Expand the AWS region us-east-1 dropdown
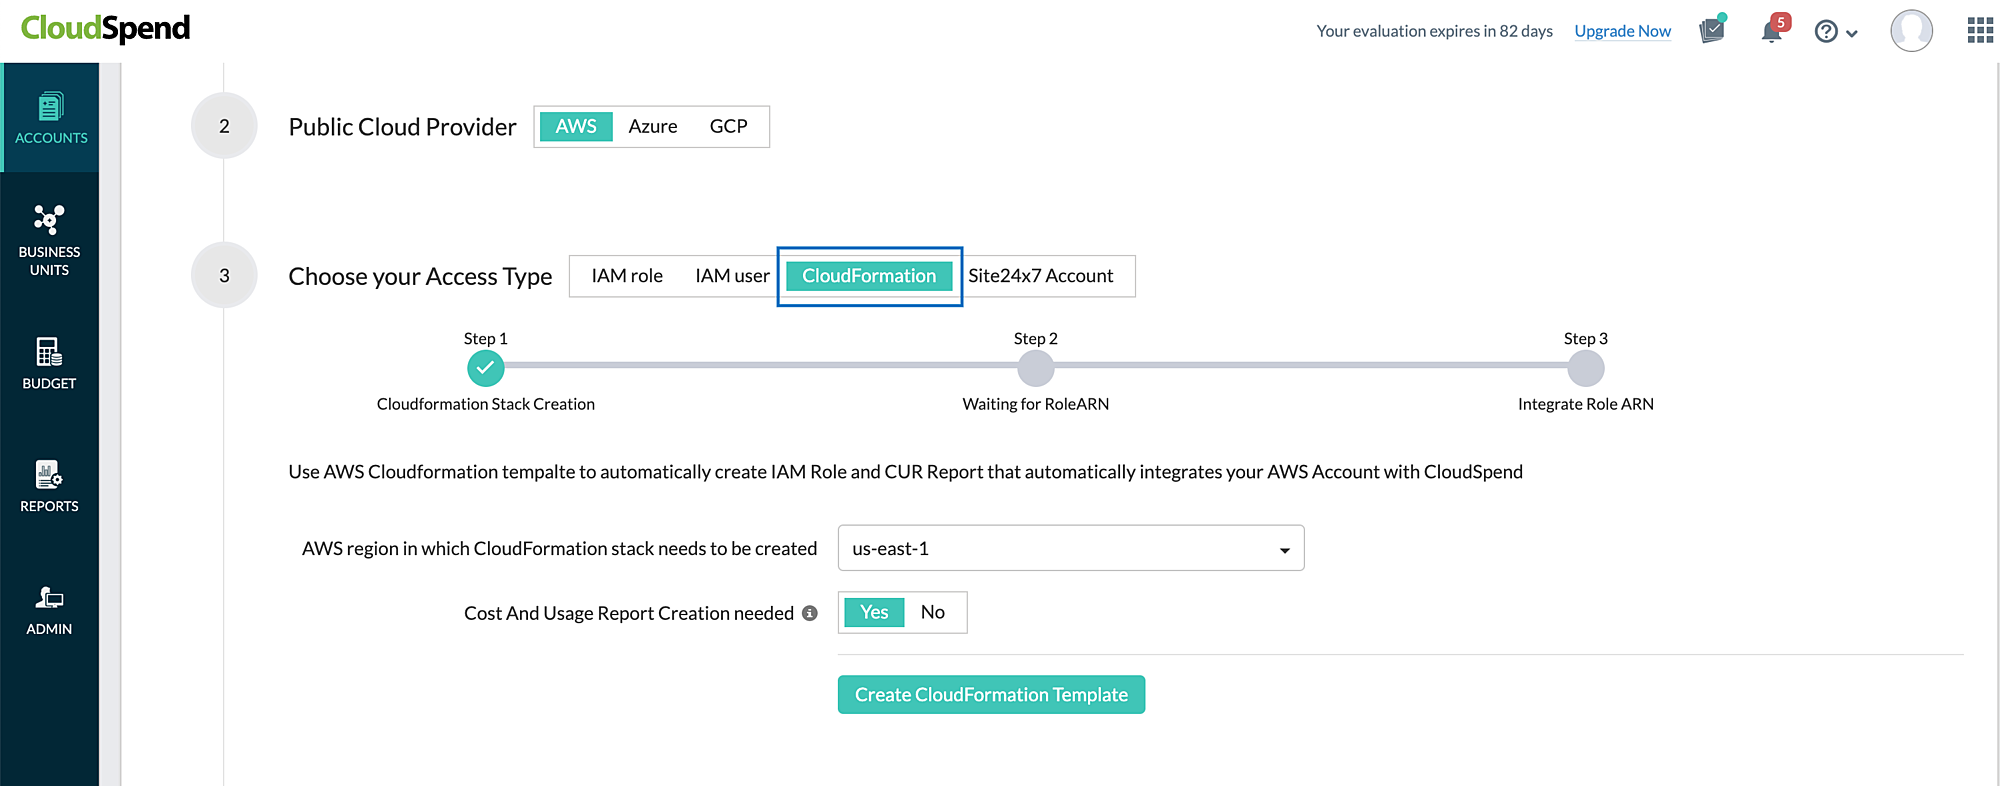The height and width of the screenshot is (786, 2000). [x=1070, y=548]
